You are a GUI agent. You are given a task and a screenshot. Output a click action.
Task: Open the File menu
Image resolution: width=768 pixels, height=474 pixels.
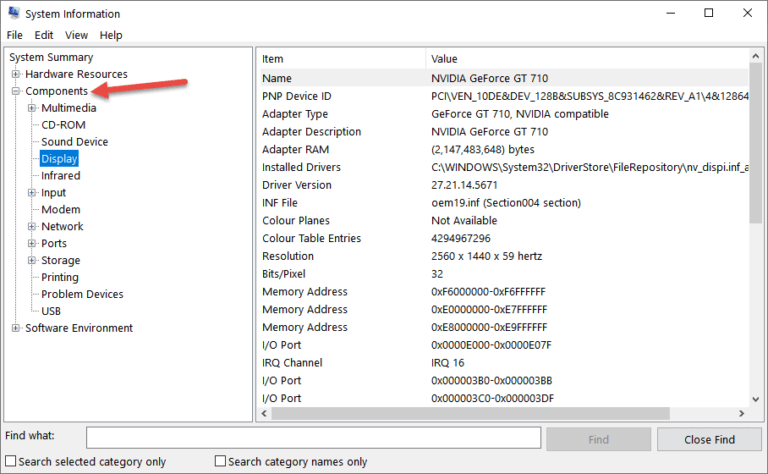[x=15, y=35]
